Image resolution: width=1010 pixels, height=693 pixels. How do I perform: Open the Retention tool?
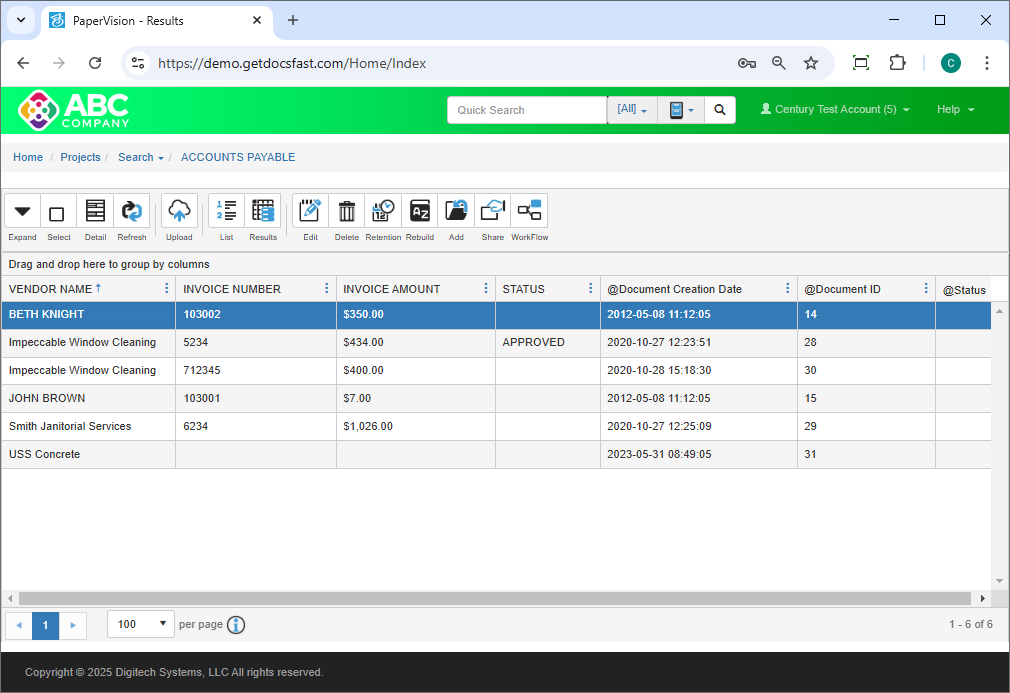click(x=383, y=211)
